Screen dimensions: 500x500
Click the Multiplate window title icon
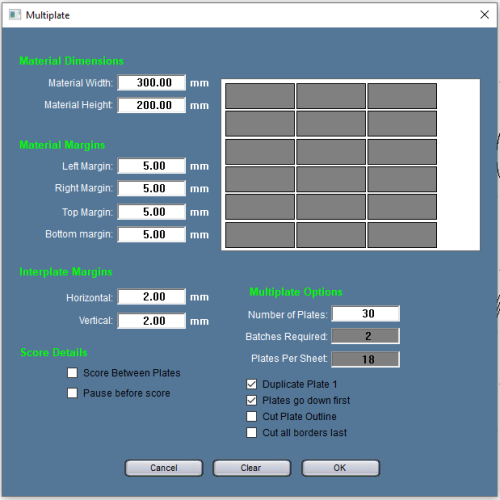15,15
